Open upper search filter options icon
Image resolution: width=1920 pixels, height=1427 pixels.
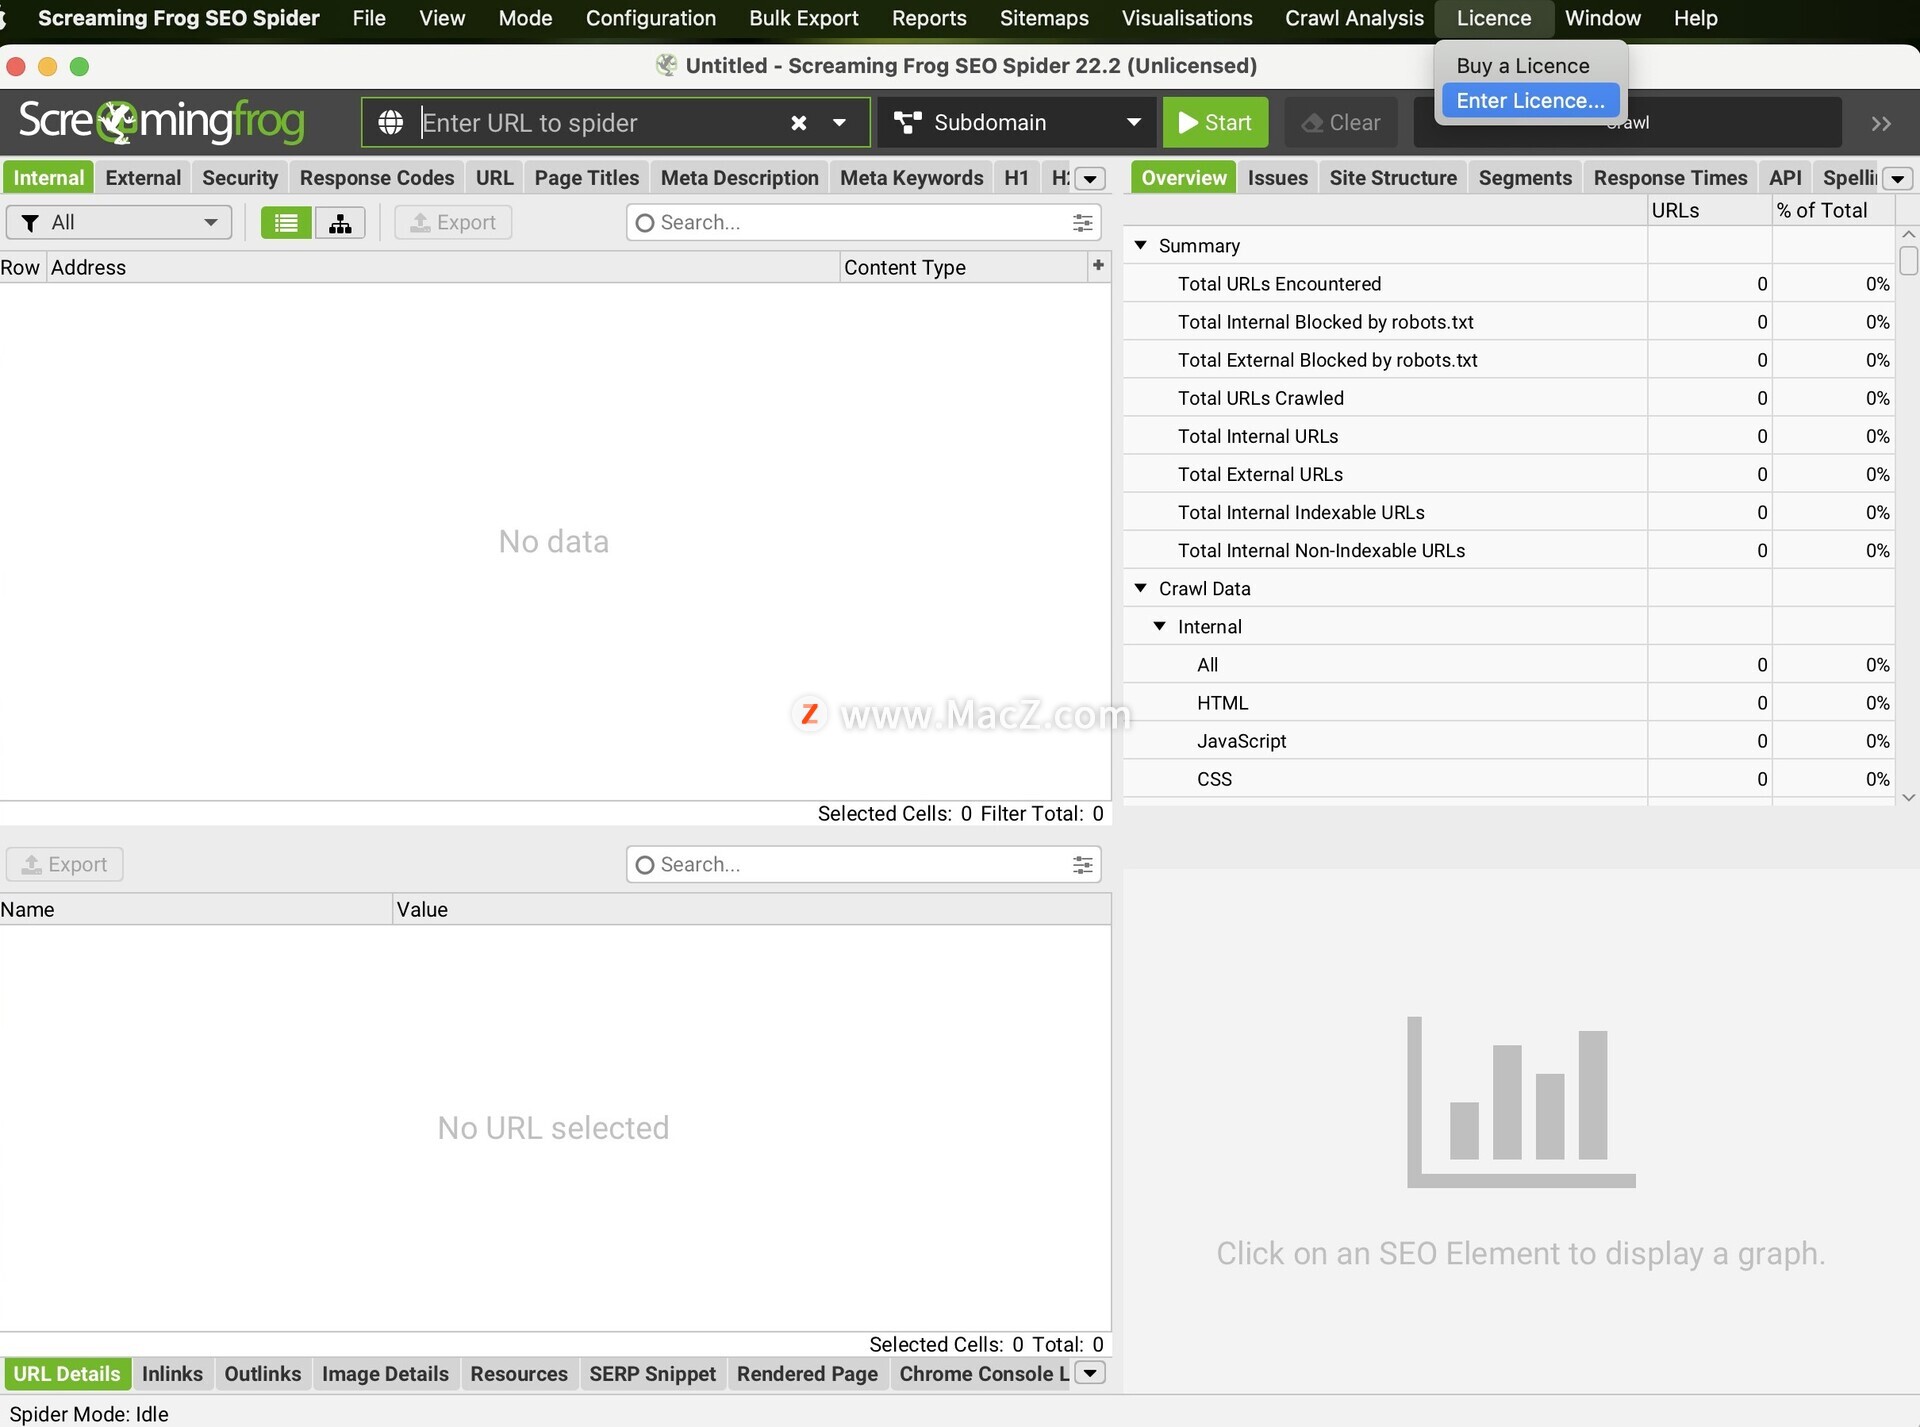tap(1082, 222)
